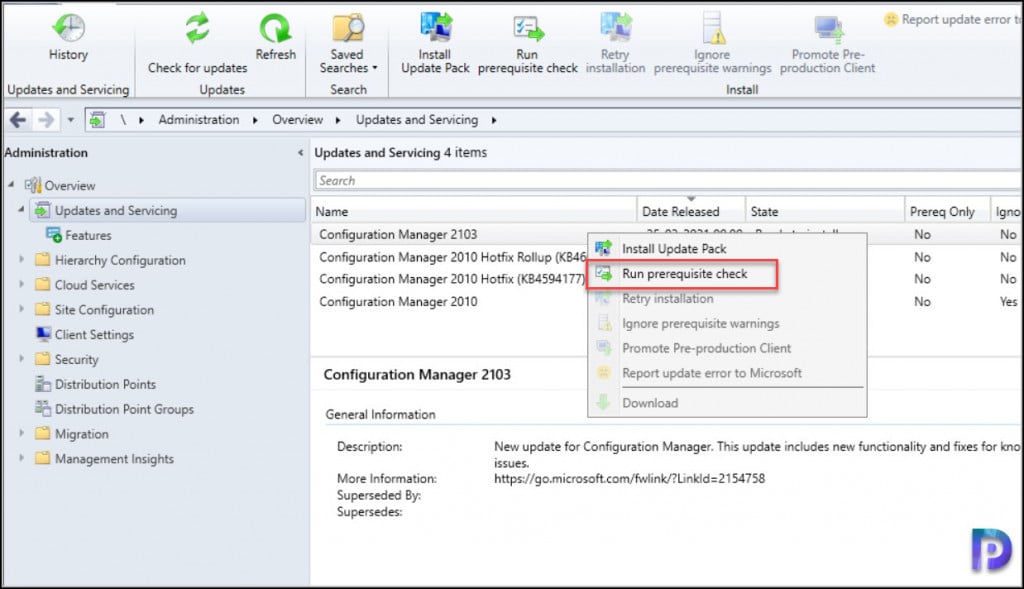Go back with the navigation arrow
The image size is (1024, 589).
[18, 119]
